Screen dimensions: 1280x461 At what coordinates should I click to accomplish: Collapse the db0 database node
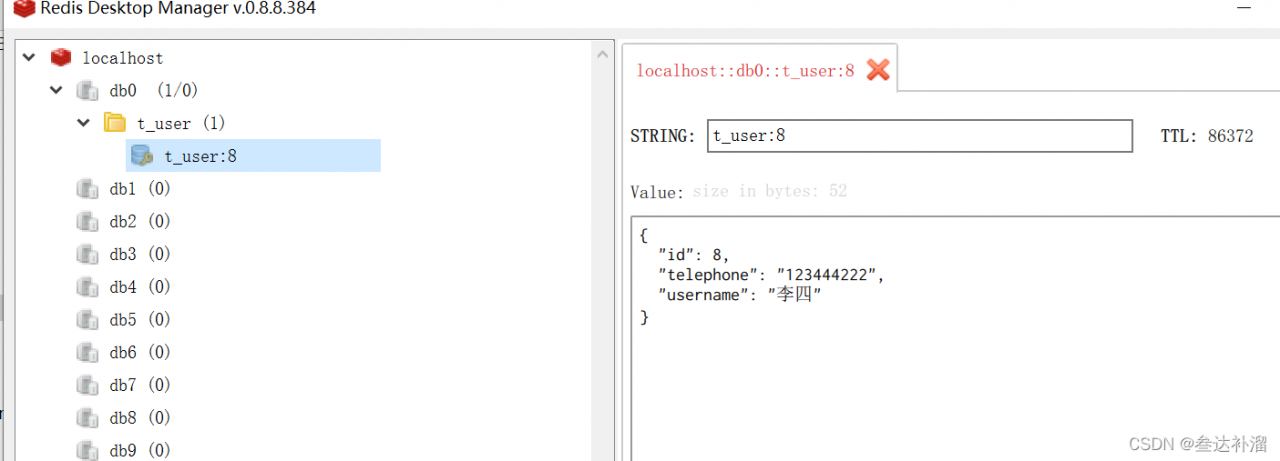click(56, 91)
